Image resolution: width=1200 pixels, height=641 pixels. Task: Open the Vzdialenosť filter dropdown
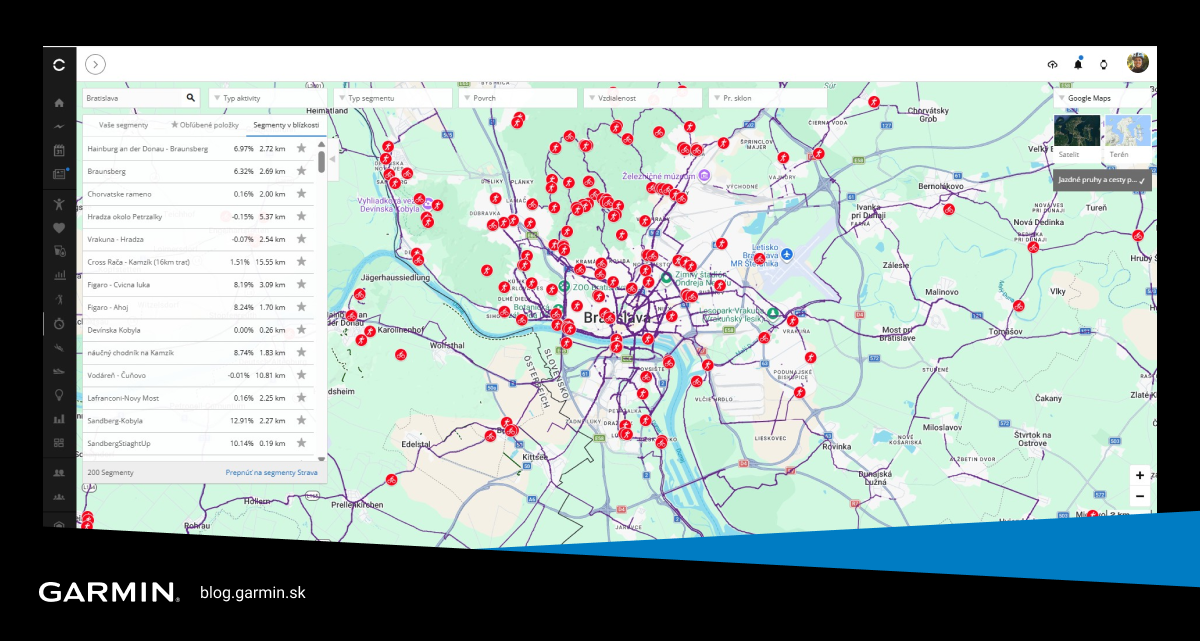[x=643, y=98]
